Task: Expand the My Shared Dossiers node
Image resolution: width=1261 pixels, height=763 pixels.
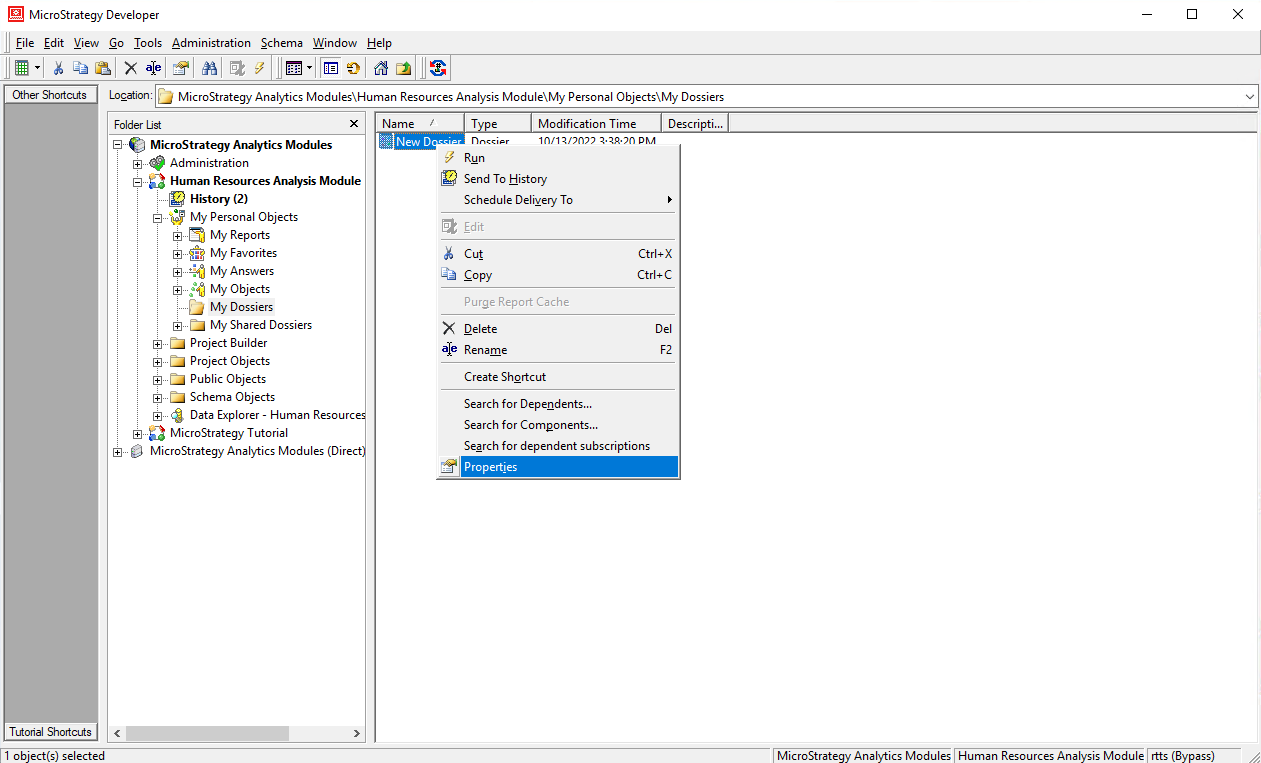Action: point(178,325)
